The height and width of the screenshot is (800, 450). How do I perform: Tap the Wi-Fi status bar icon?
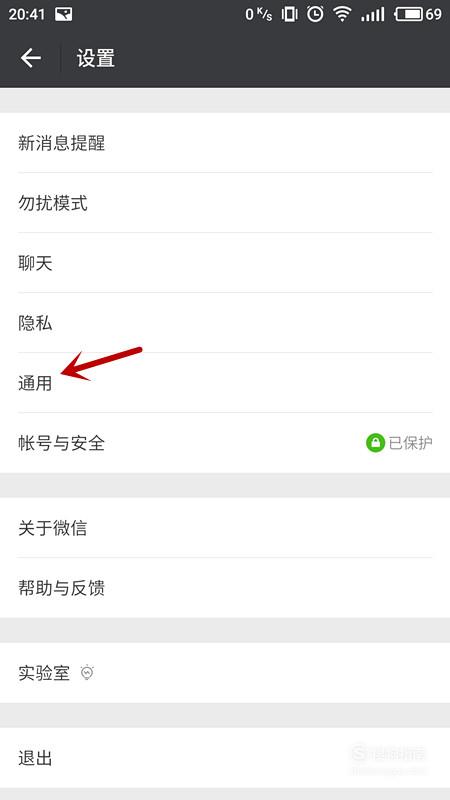pyautogui.click(x=342, y=14)
